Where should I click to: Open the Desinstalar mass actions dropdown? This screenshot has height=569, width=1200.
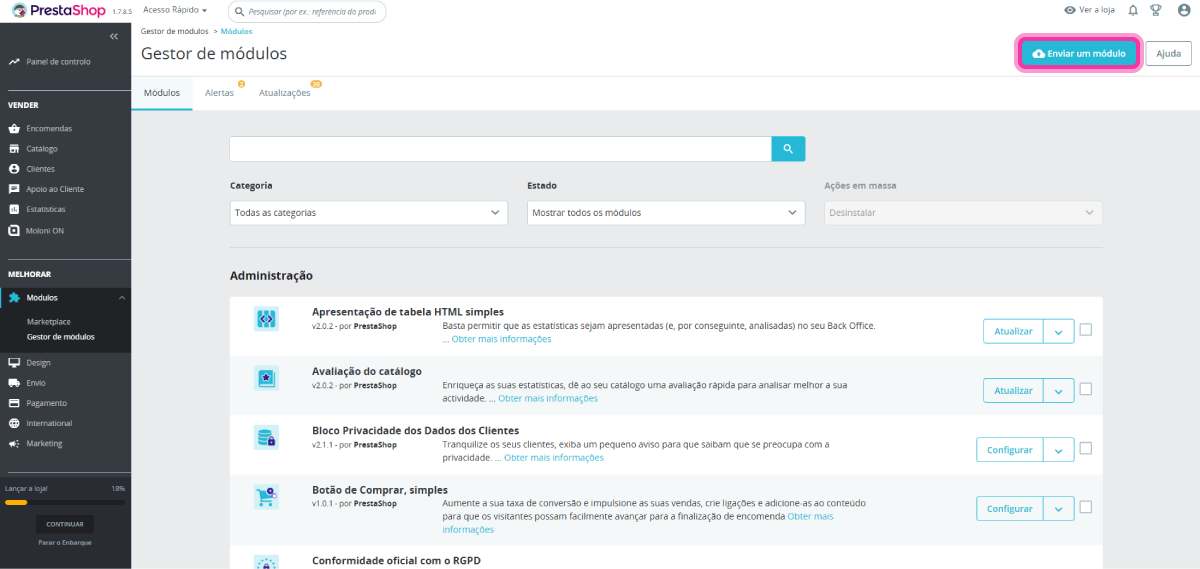pos(963,213)
